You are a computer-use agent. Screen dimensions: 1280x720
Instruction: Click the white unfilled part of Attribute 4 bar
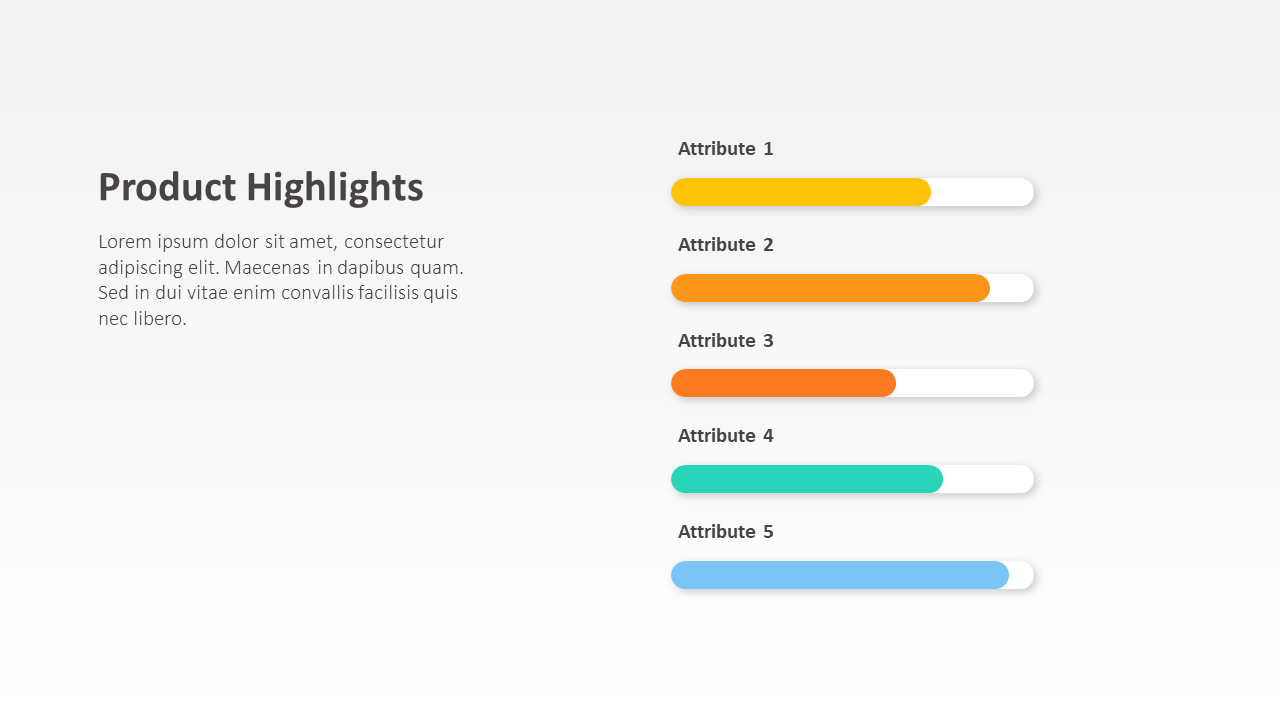click(x=988, y=479)
